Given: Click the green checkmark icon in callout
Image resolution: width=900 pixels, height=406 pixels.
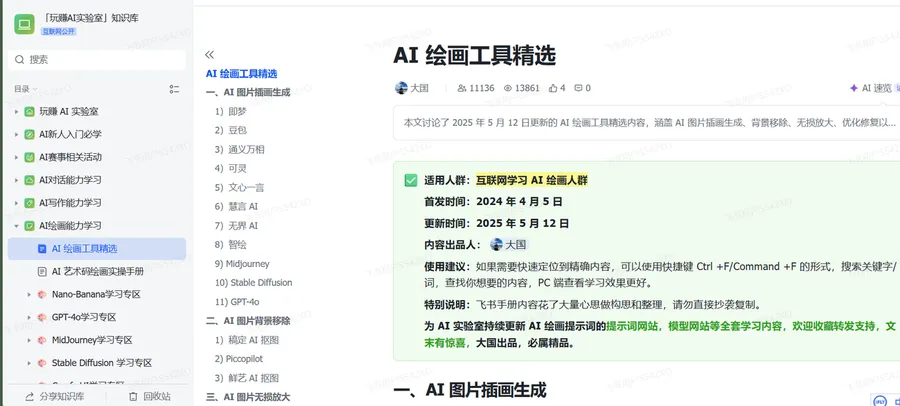Looking at the screenshot, I should (x=411, y=180).
